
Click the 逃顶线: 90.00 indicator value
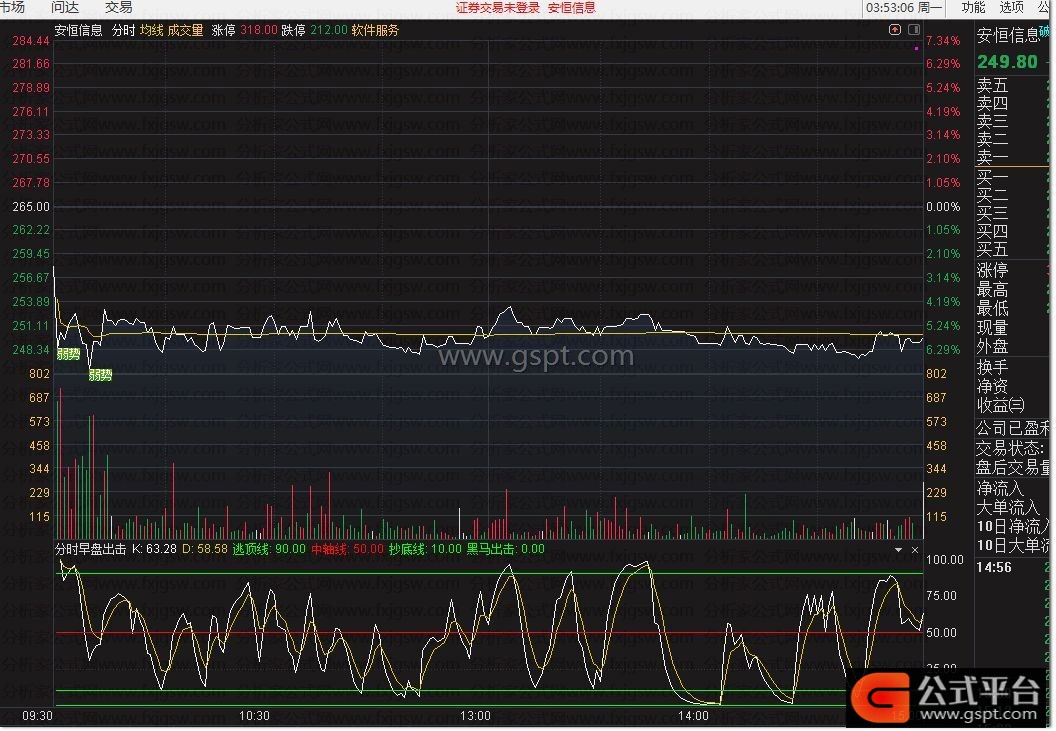(269, 550)
